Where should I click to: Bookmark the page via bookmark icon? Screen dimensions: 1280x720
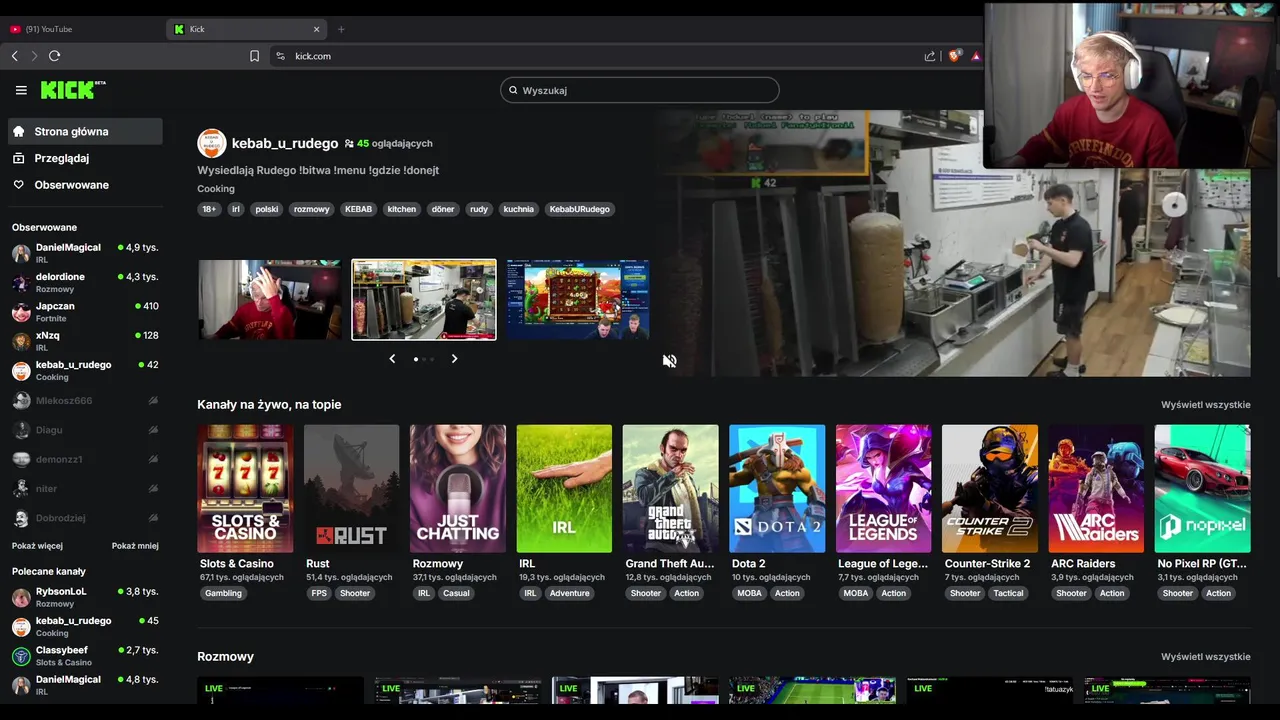pyautogui.click(x=254, y=56)
